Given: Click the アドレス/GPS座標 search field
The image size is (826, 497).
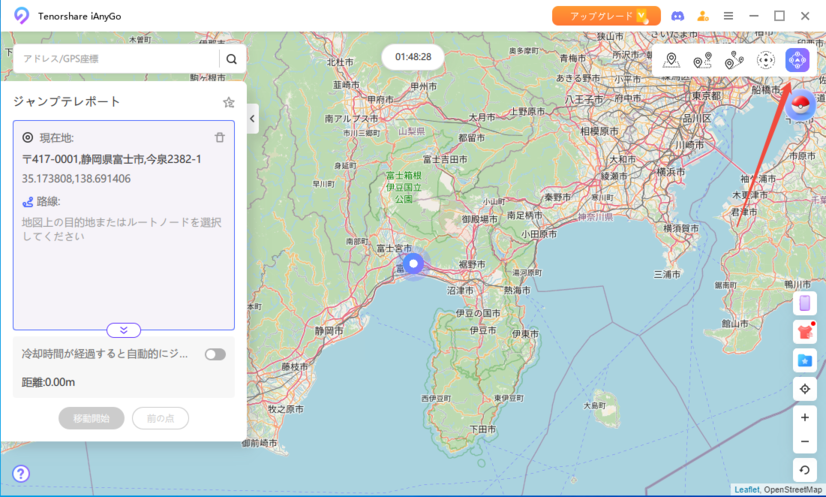Looking at the screenshot, I should [115, 59].
